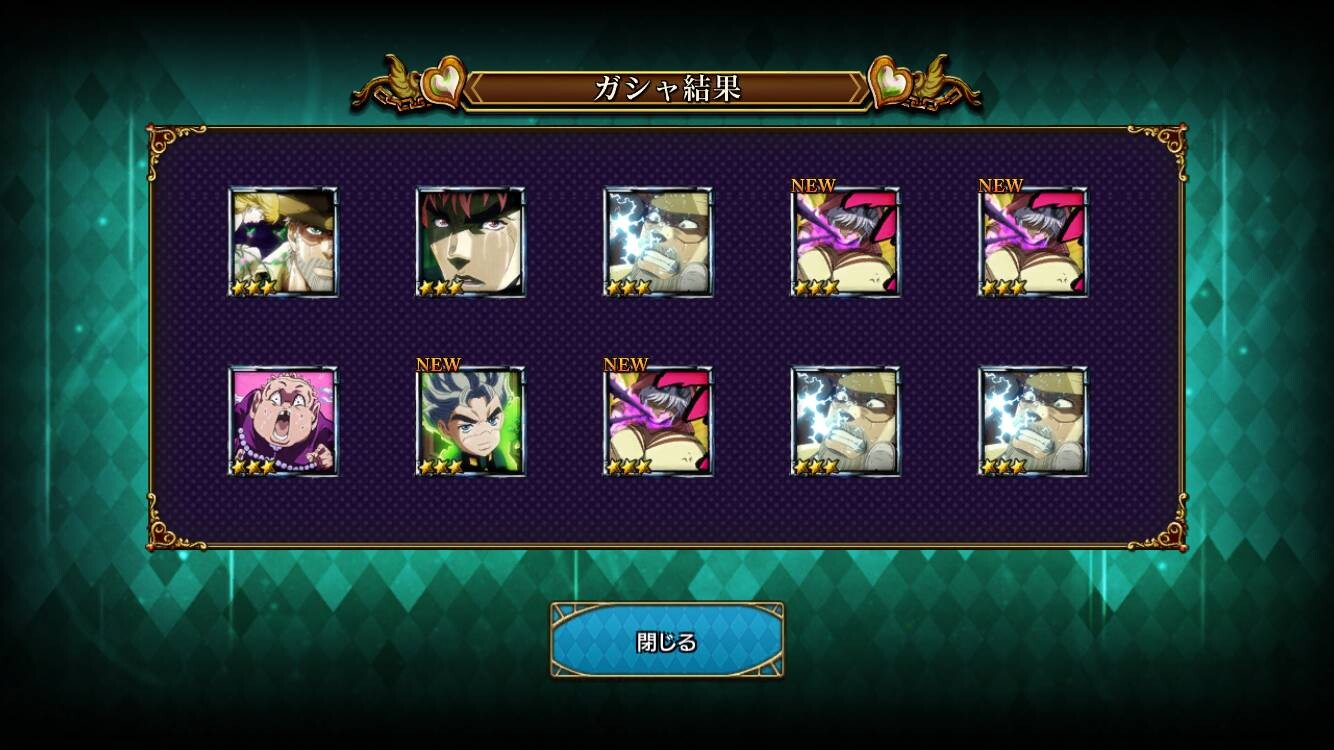Image resolution: width=1334 pixels, height=750 pixels.
Task: Click the NEW label on top row last card
Action: [x=1001, y=186]
